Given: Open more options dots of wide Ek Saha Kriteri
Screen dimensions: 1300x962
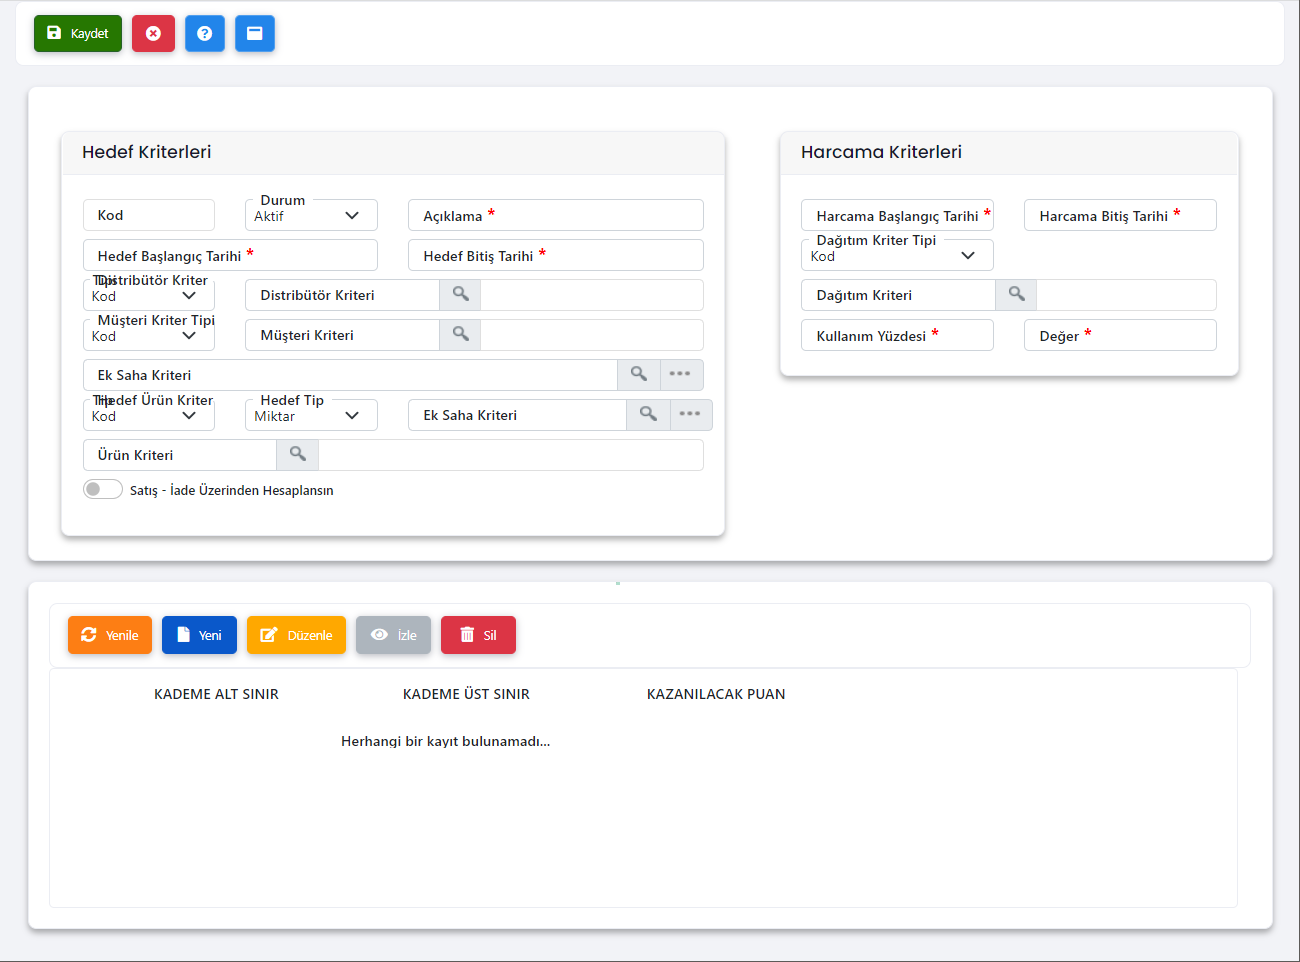Looking at the screenshot, I should click(681, 374).
